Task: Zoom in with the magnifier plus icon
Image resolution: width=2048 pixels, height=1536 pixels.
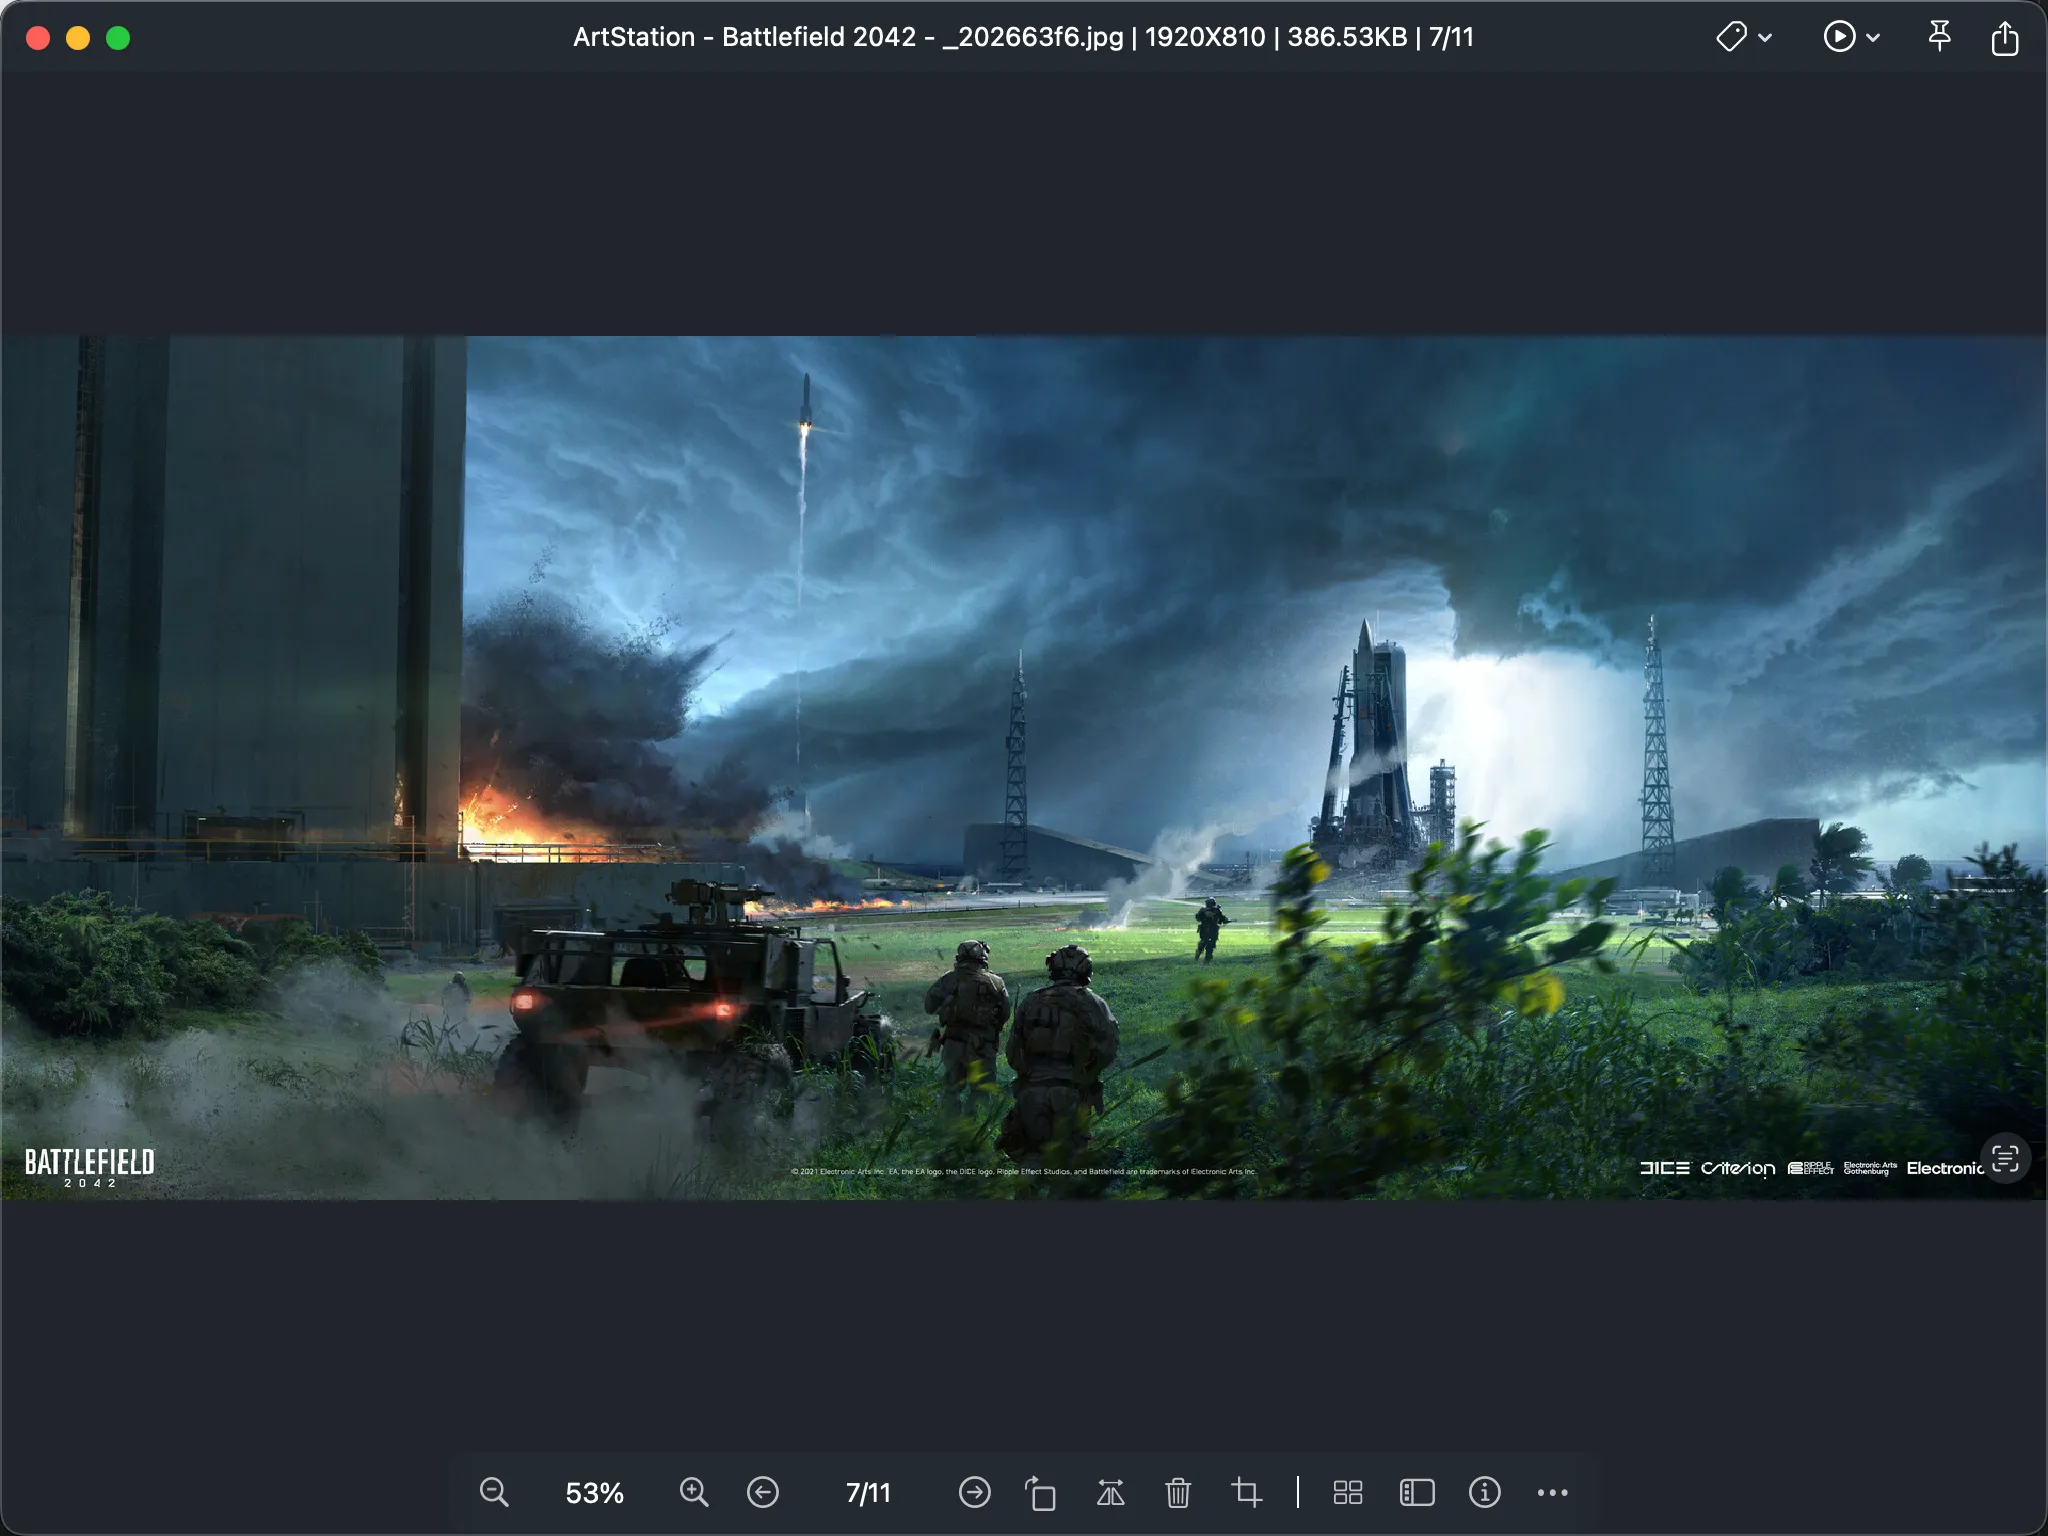Action: (694, 1492)
